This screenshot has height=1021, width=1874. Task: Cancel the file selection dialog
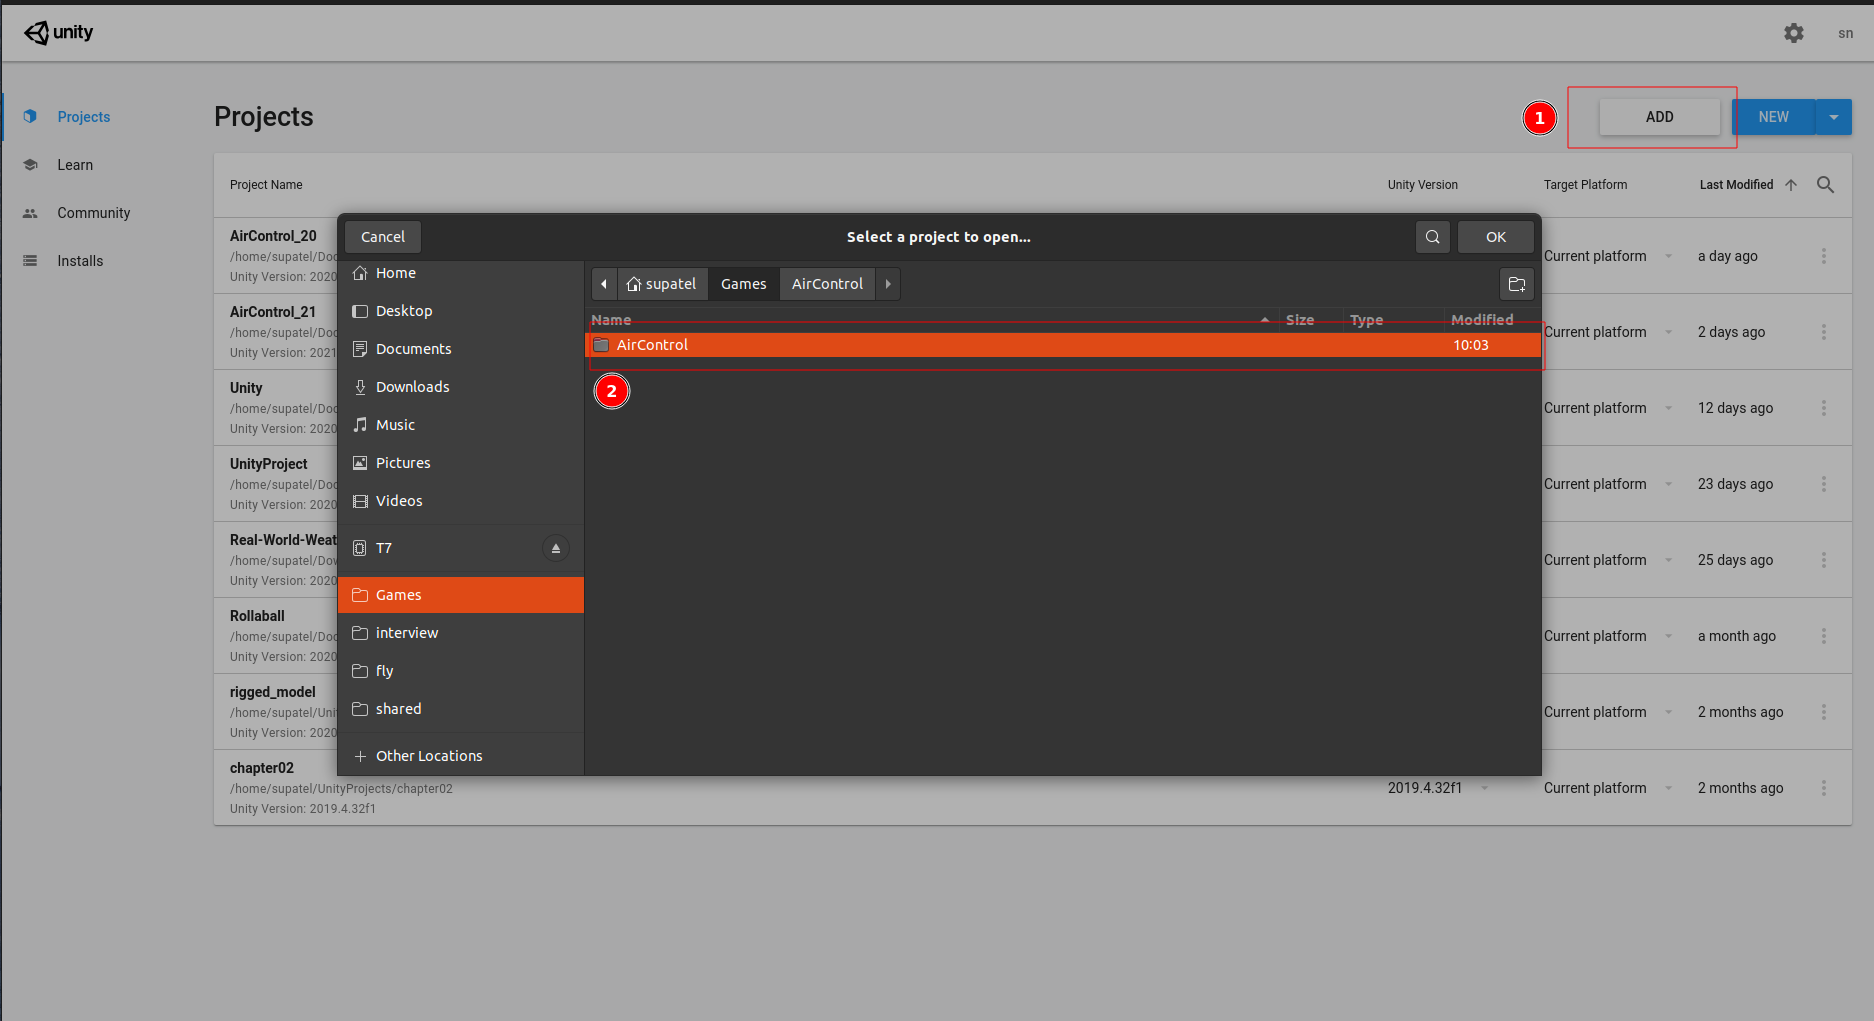point(383,237)
